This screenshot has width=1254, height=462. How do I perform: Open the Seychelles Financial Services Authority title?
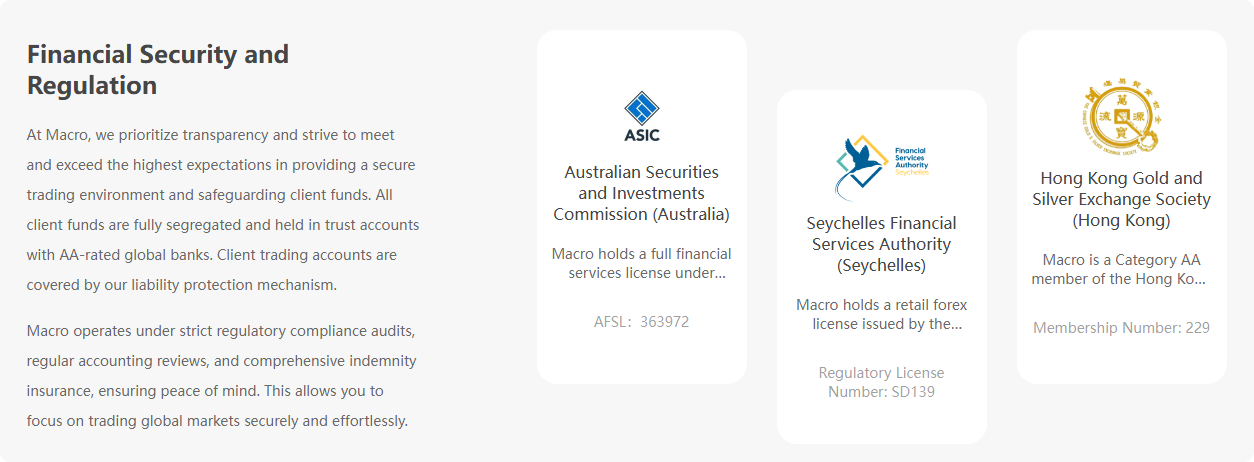click(x=882, y=244)
